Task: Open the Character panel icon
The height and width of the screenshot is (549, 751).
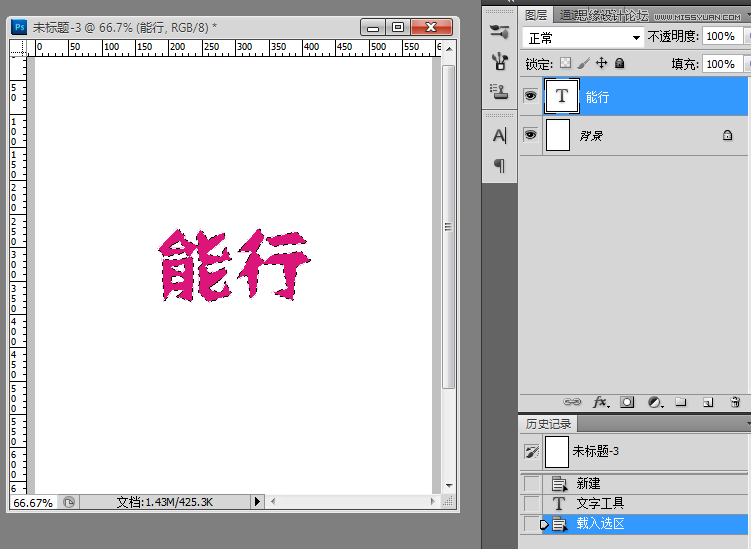Action: point(499,135)
